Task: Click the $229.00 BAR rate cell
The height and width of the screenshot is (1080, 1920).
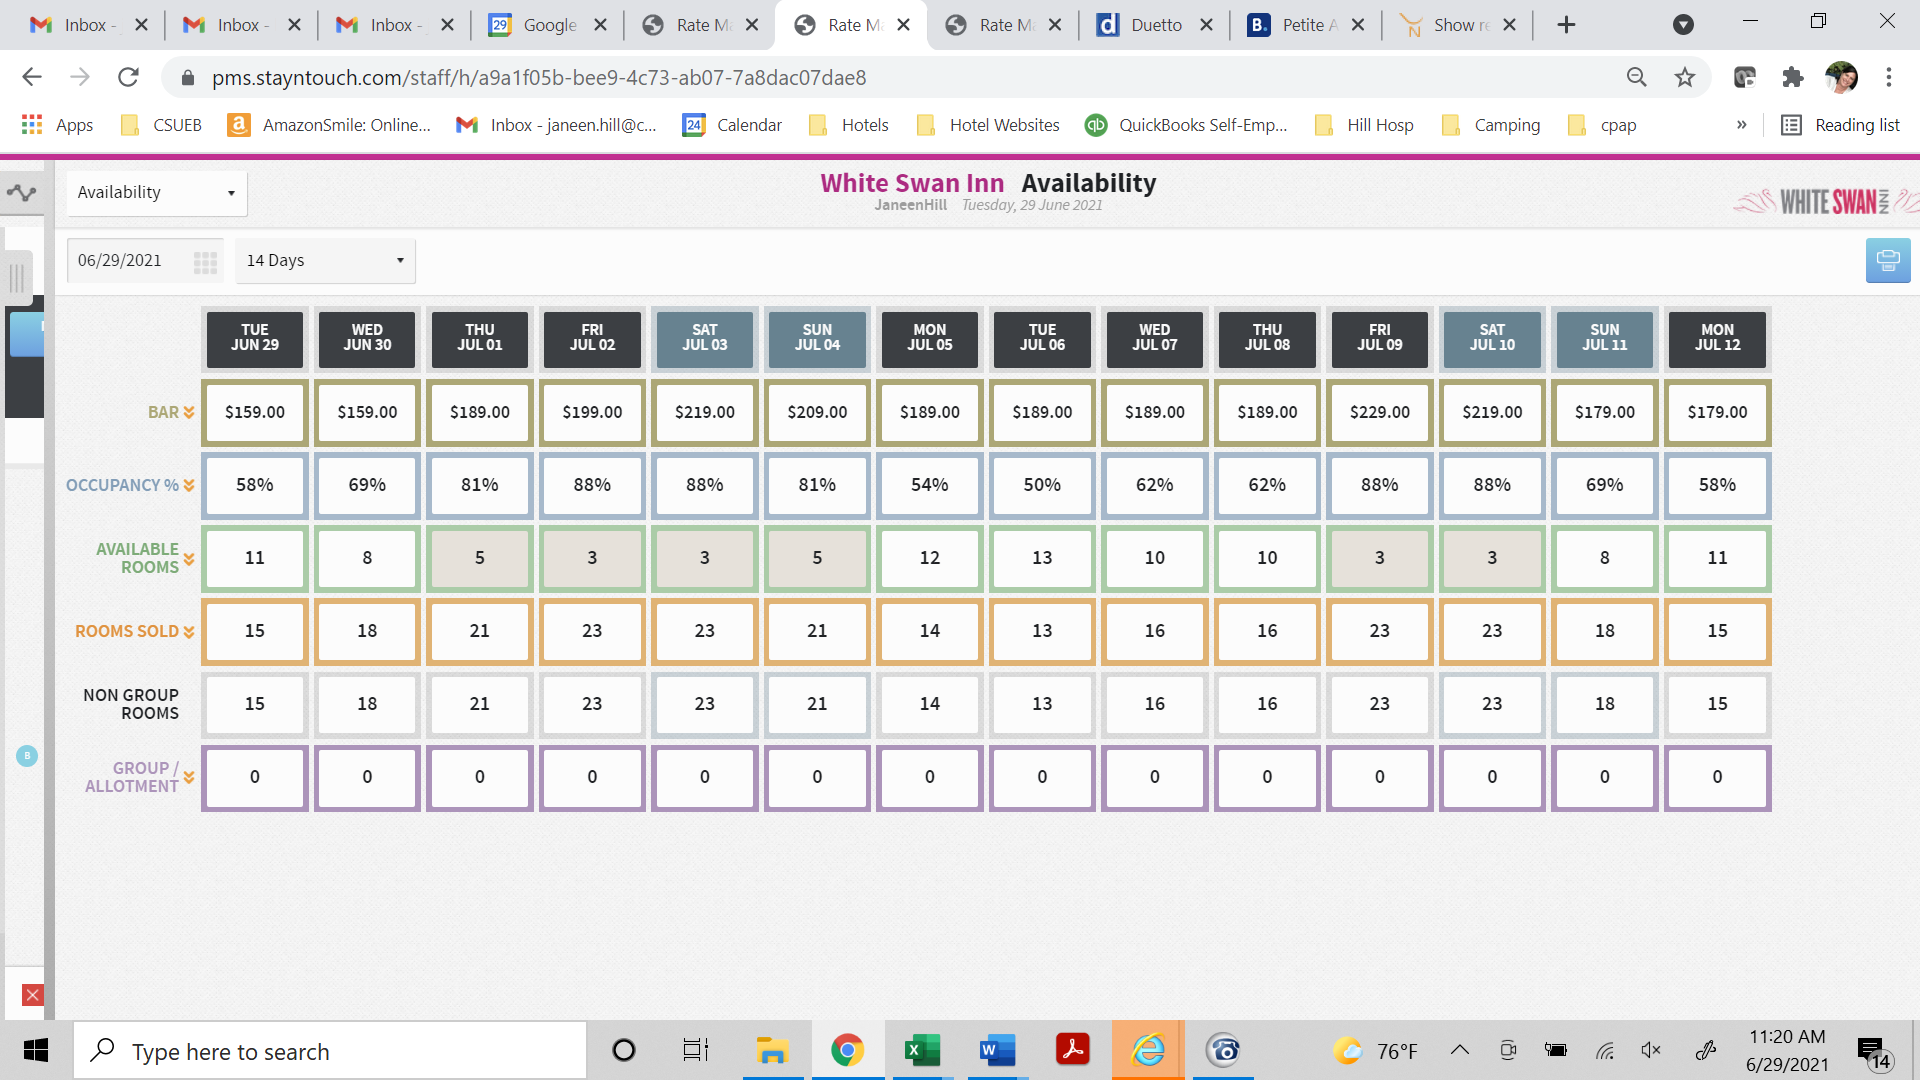Action: pos(1379,412)
